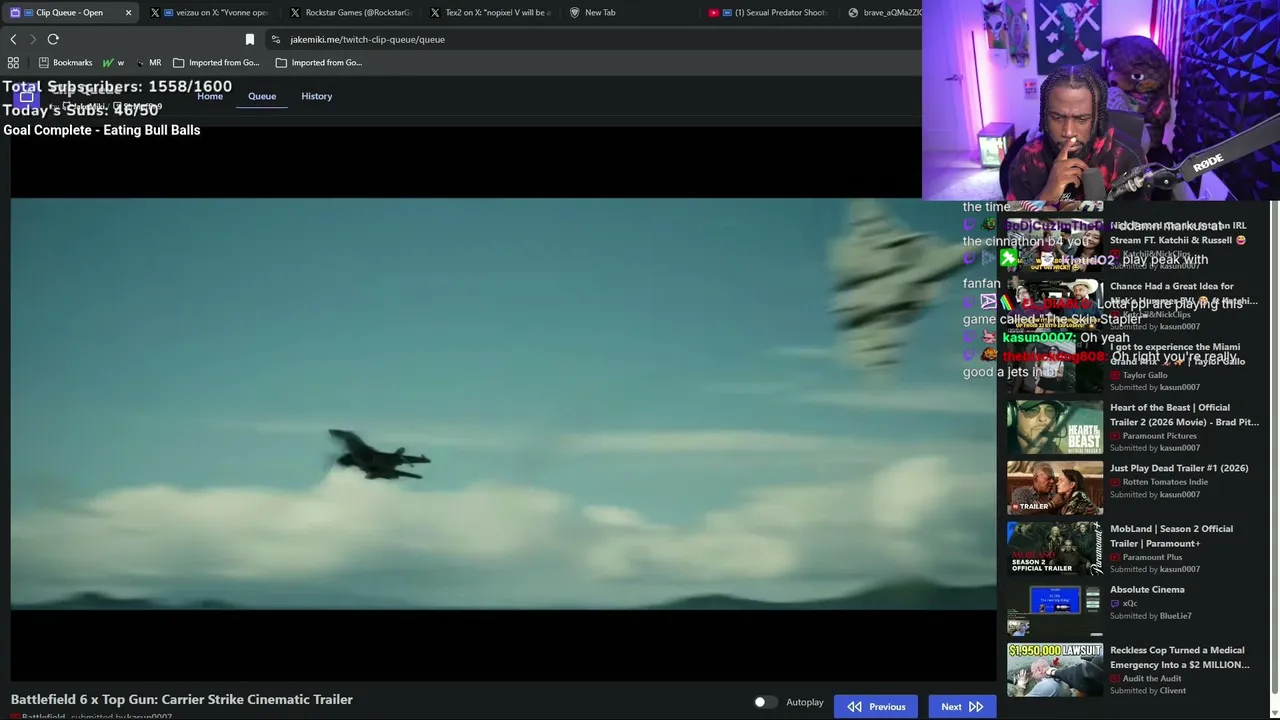The width and height of the screenshot is (1280, 720).
Task: Select 'Reckless Cop Turned a Medical' title
Action: [x=1175, y=650]
